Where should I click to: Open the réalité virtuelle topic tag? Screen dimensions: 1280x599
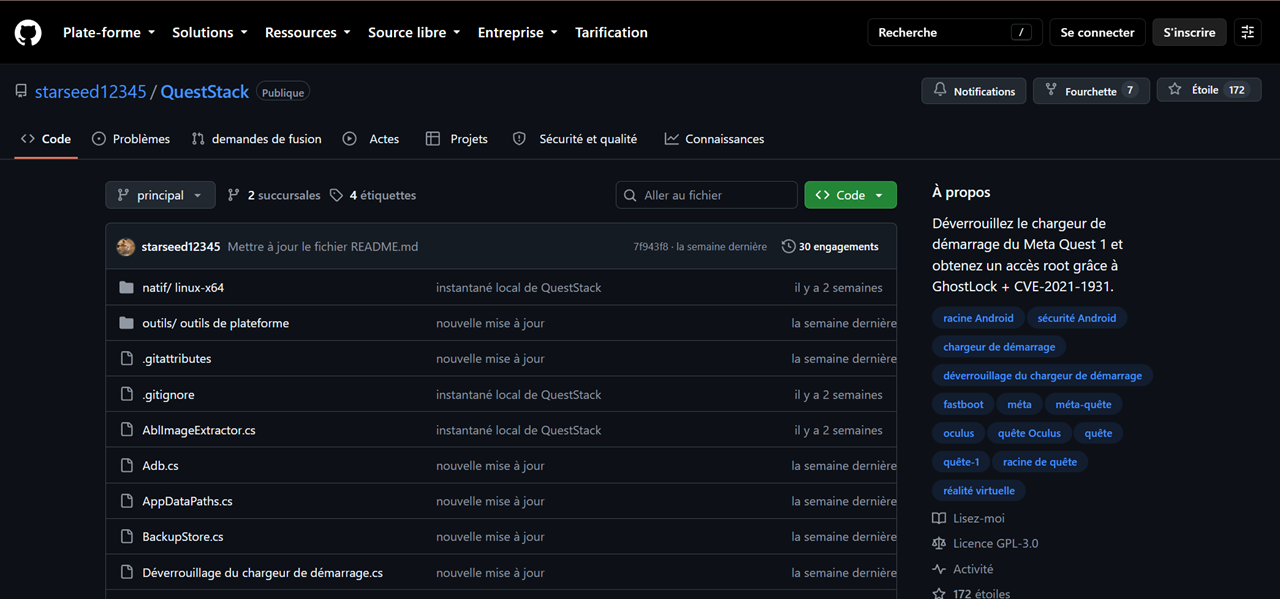coord(979,490)
